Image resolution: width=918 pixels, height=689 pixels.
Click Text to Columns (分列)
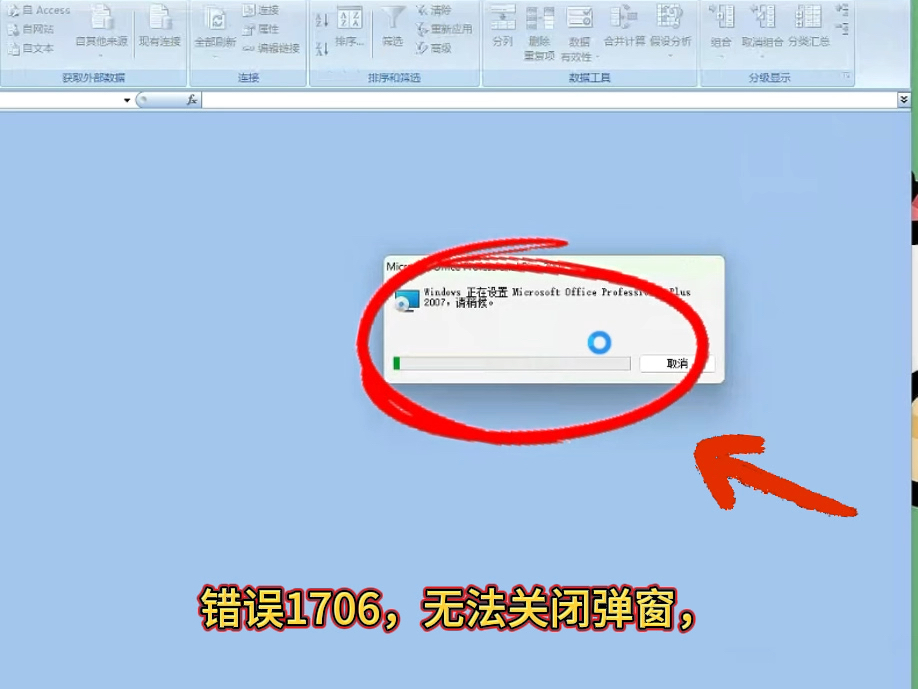(503, 26)
